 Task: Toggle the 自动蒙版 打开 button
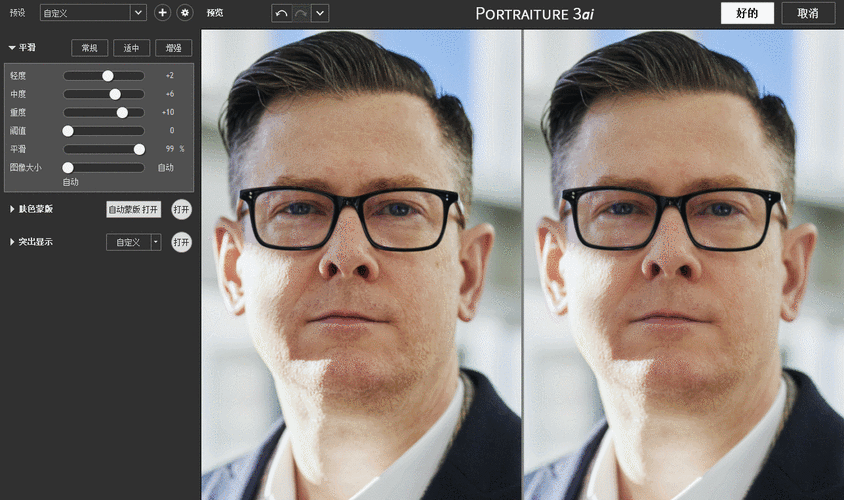(133, 209)
